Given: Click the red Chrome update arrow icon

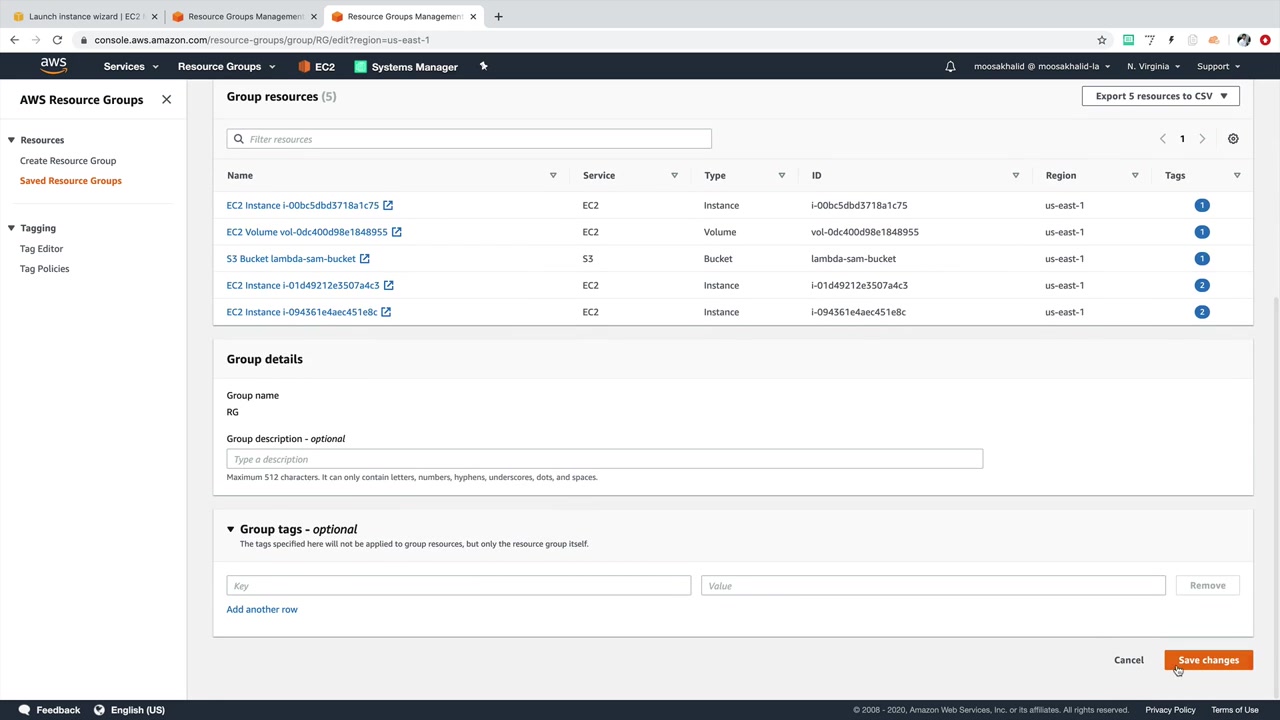Looking at the screenshot, I should 1265,40.
